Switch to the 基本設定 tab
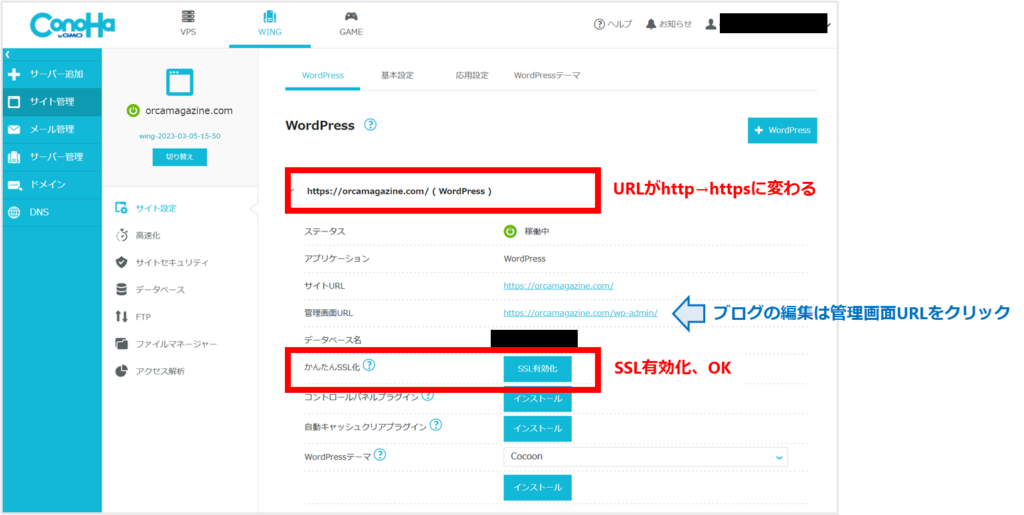The image size is (1024, 515). coord(397,76)
